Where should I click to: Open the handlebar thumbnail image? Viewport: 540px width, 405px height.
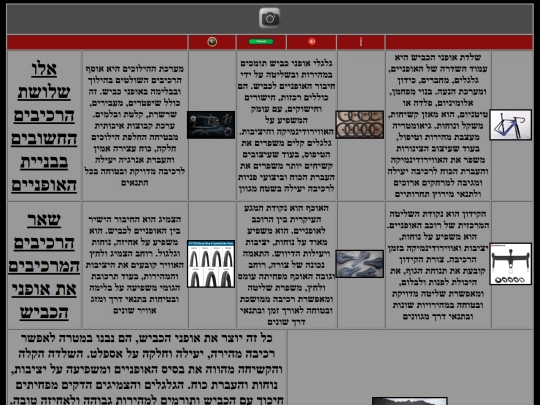pyautogui.click(x=511, y=264)
